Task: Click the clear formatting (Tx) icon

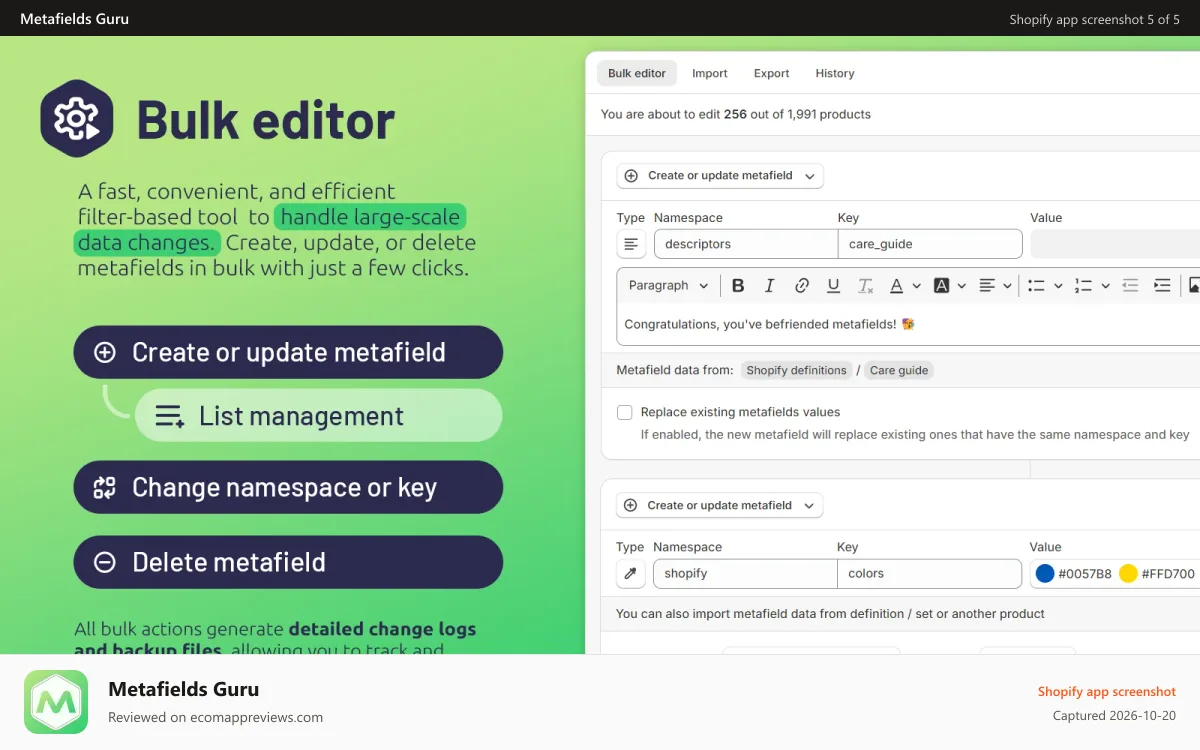Action: pyautogui.click(x=866, y=286)
